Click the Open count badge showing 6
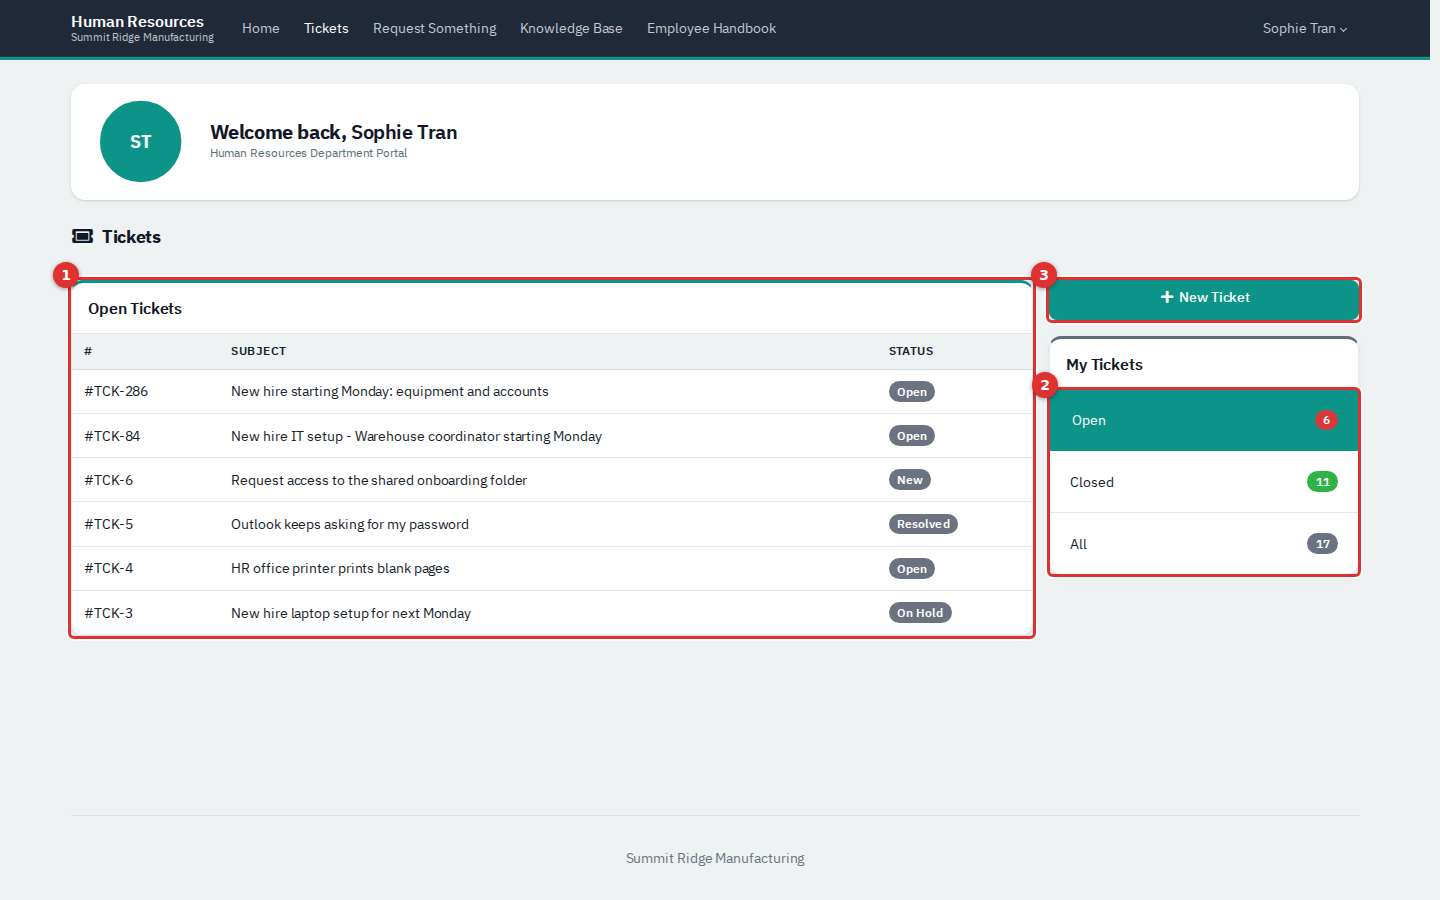 [1326, 420]
